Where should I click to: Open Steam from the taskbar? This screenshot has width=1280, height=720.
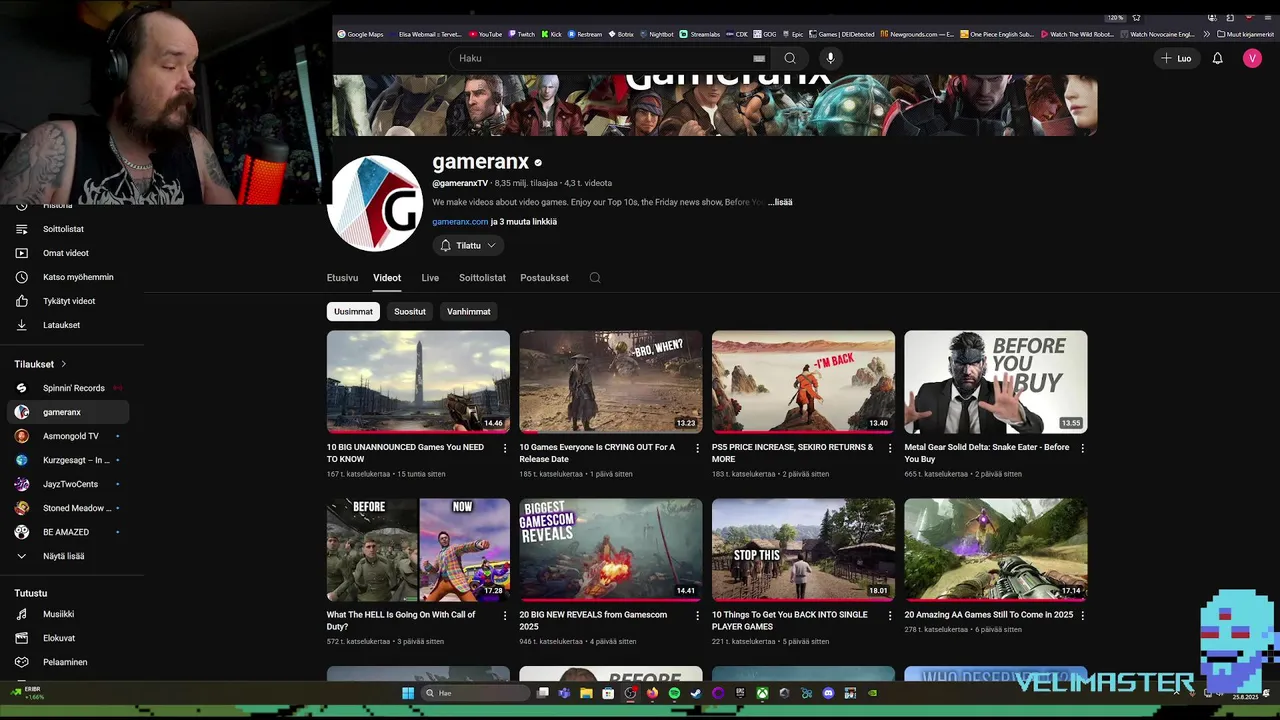(x=696, y=693)
